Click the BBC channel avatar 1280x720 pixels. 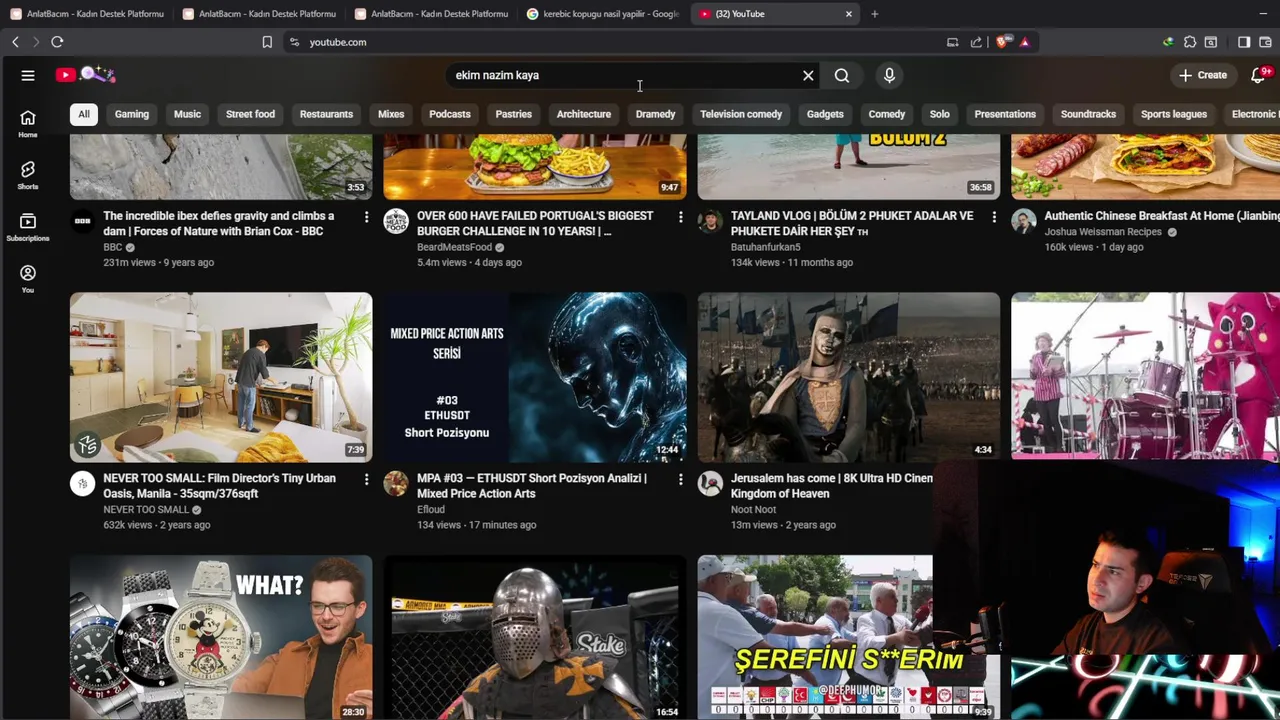(83, 221)
